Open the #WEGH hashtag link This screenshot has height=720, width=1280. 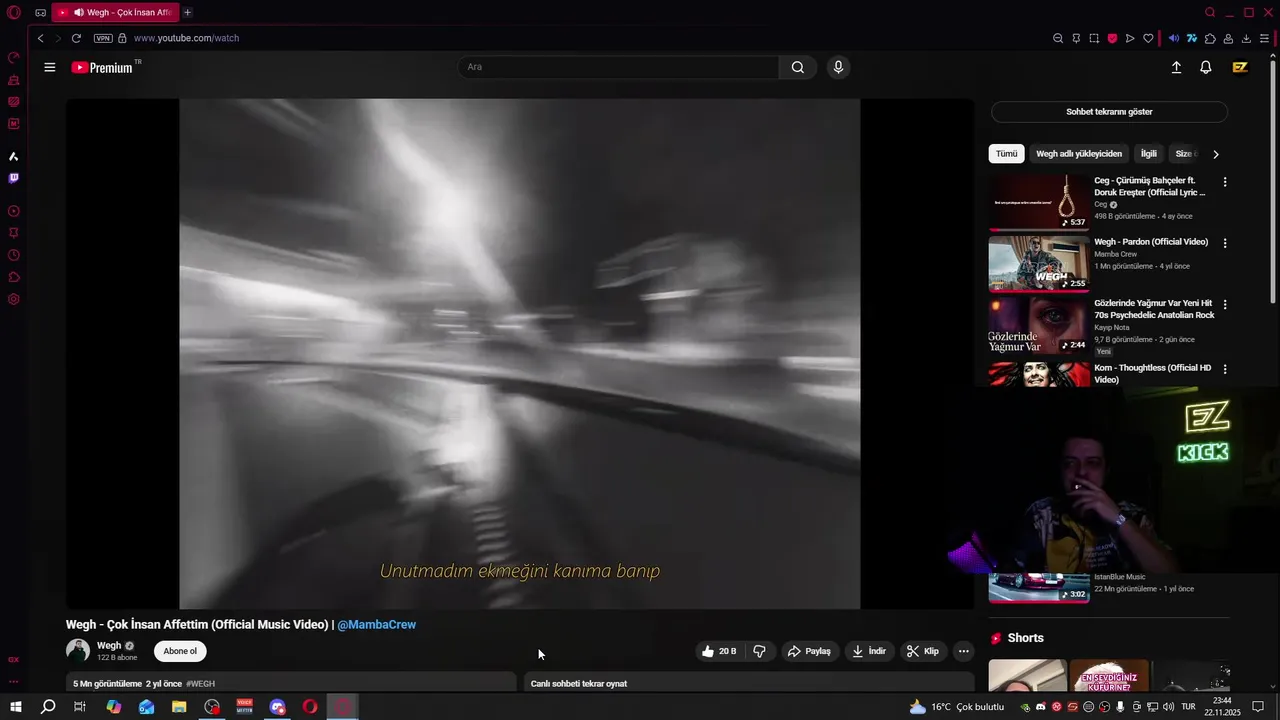tap(200, 684)
